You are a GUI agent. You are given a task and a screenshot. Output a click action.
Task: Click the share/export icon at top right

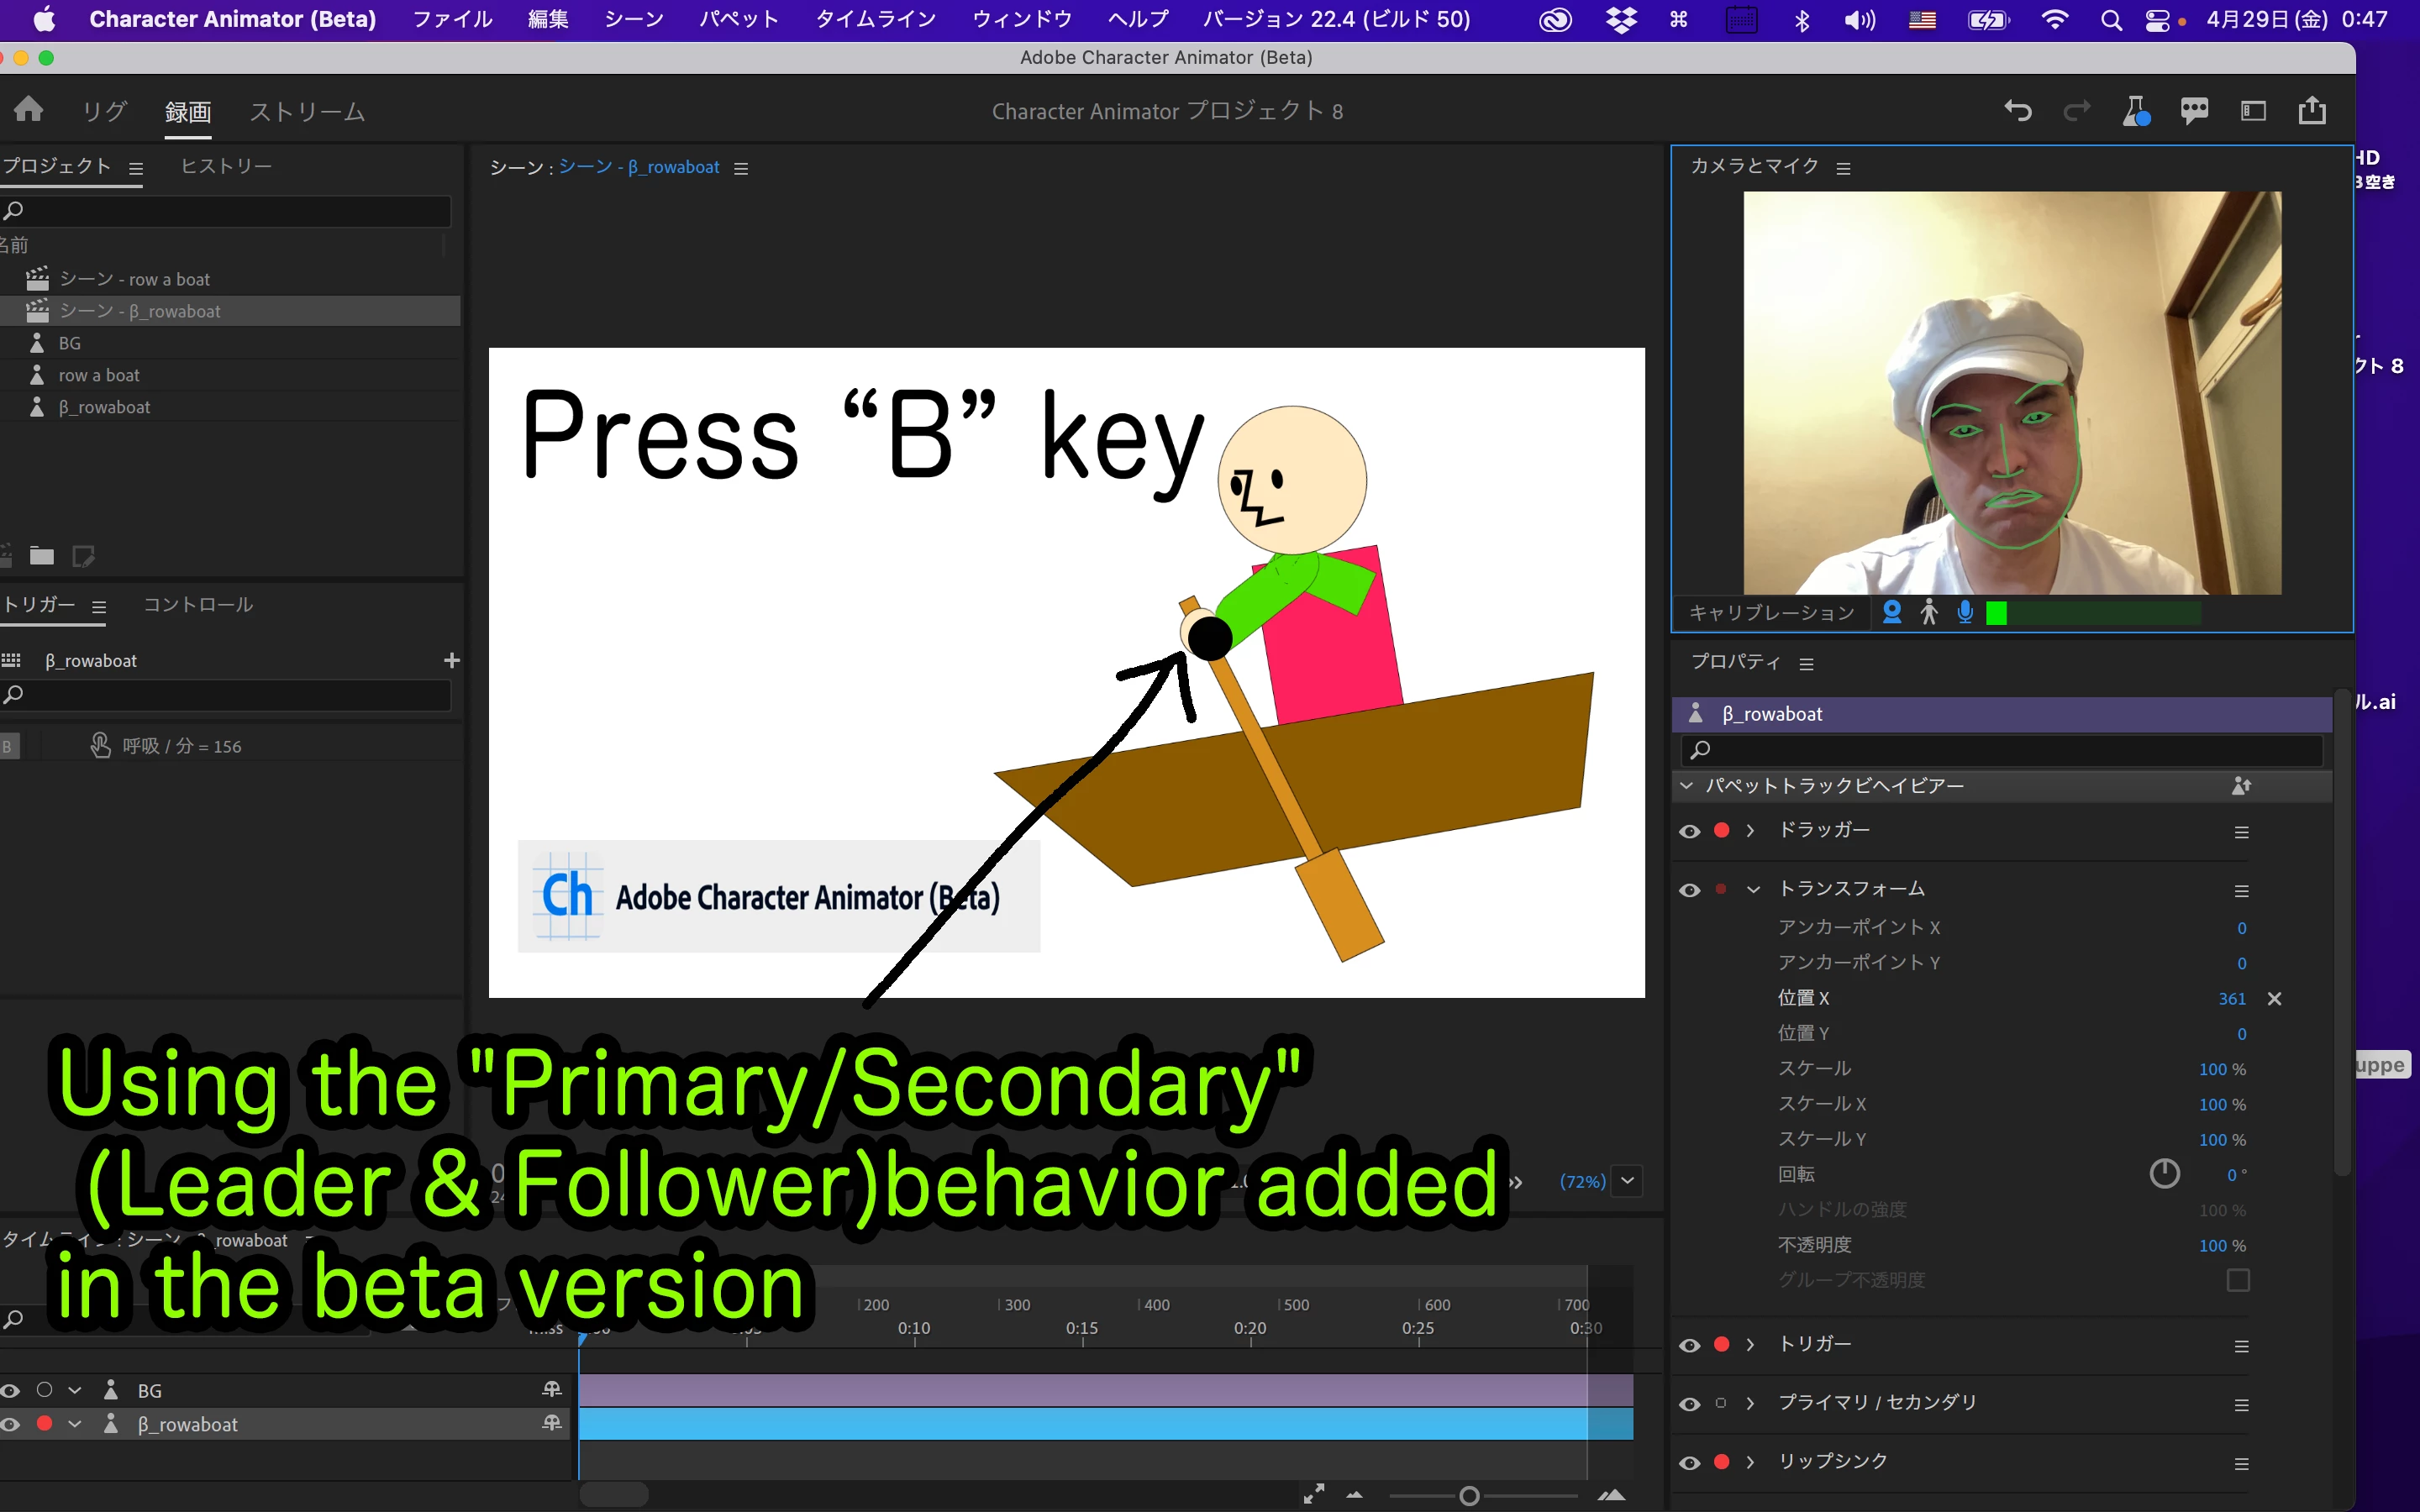[2311, 110]
